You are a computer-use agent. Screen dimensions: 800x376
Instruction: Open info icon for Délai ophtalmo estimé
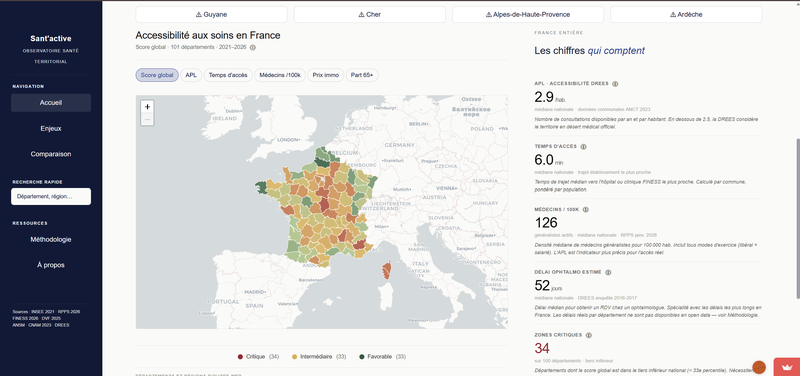[x=608, y=272]
